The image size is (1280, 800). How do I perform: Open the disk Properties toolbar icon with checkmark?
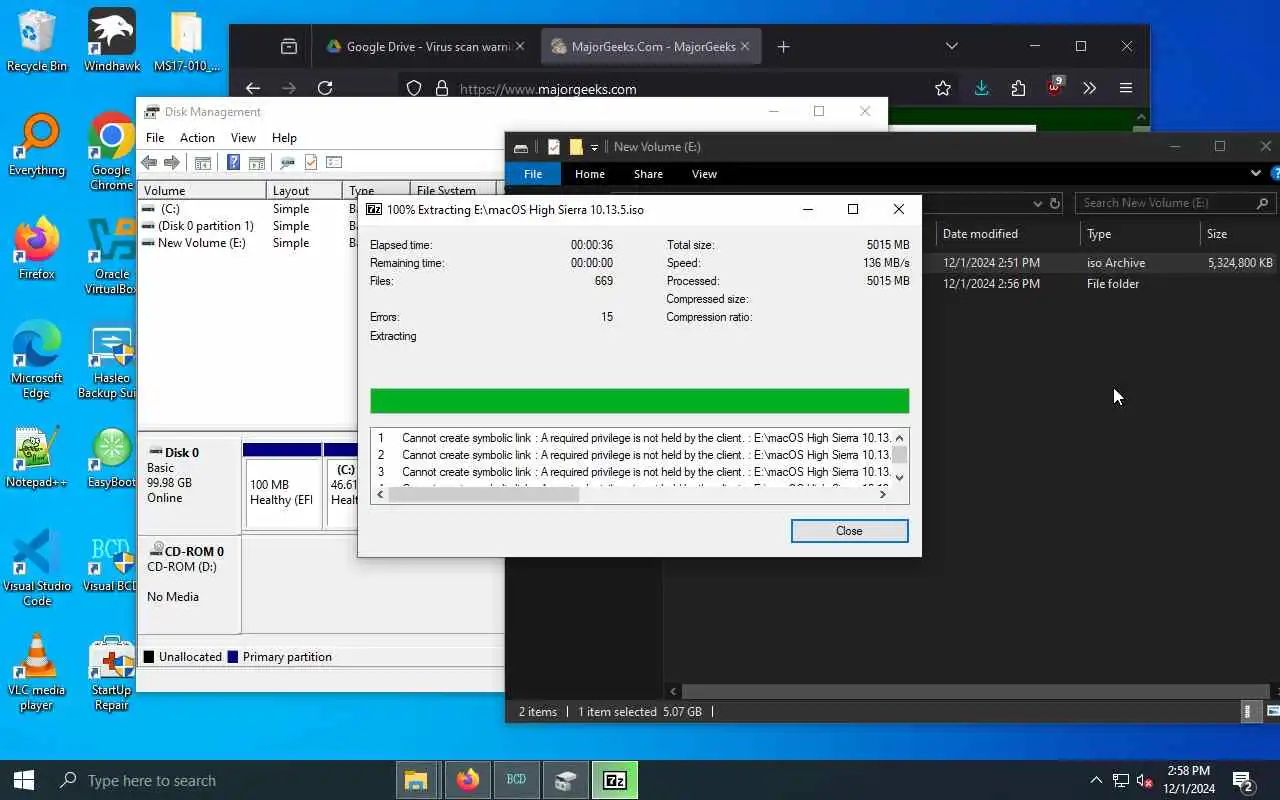(311, 163)
